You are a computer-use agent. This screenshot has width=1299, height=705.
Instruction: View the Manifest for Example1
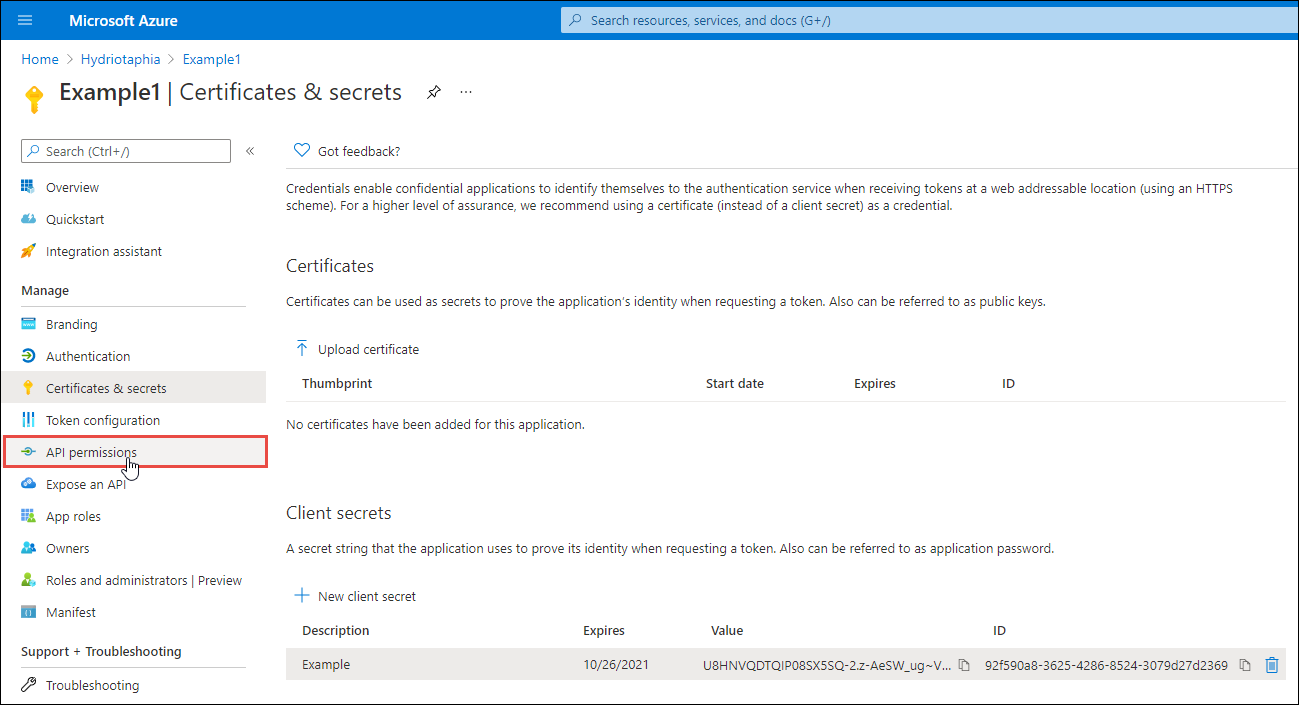(x=71, y=611)
